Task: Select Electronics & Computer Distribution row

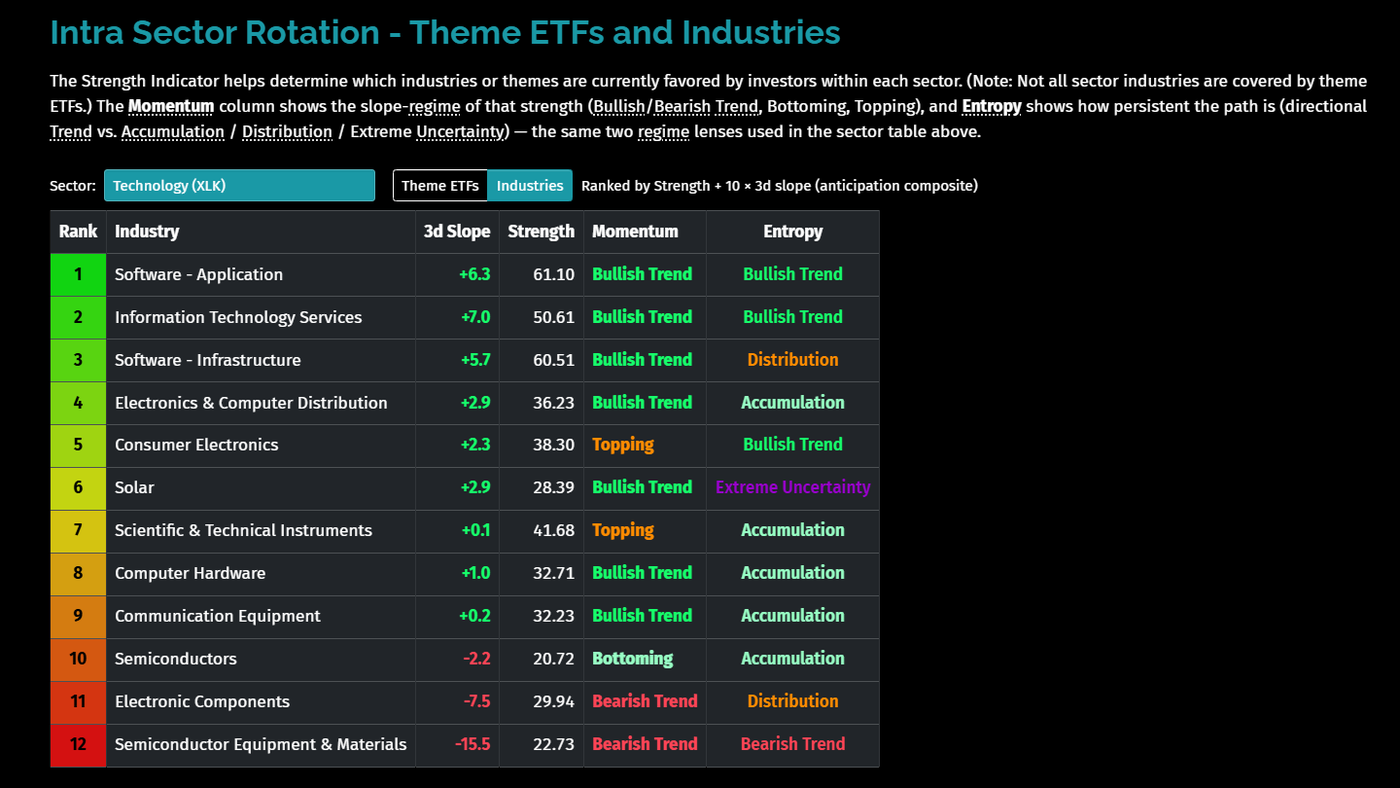Action: [465, 402]
